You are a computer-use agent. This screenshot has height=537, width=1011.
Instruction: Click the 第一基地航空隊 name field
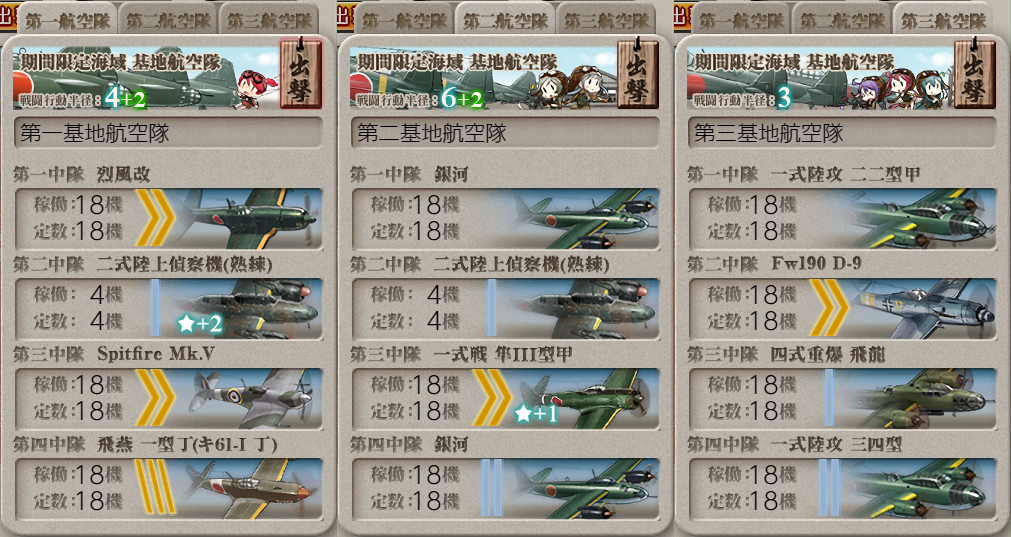pos(168,133)
